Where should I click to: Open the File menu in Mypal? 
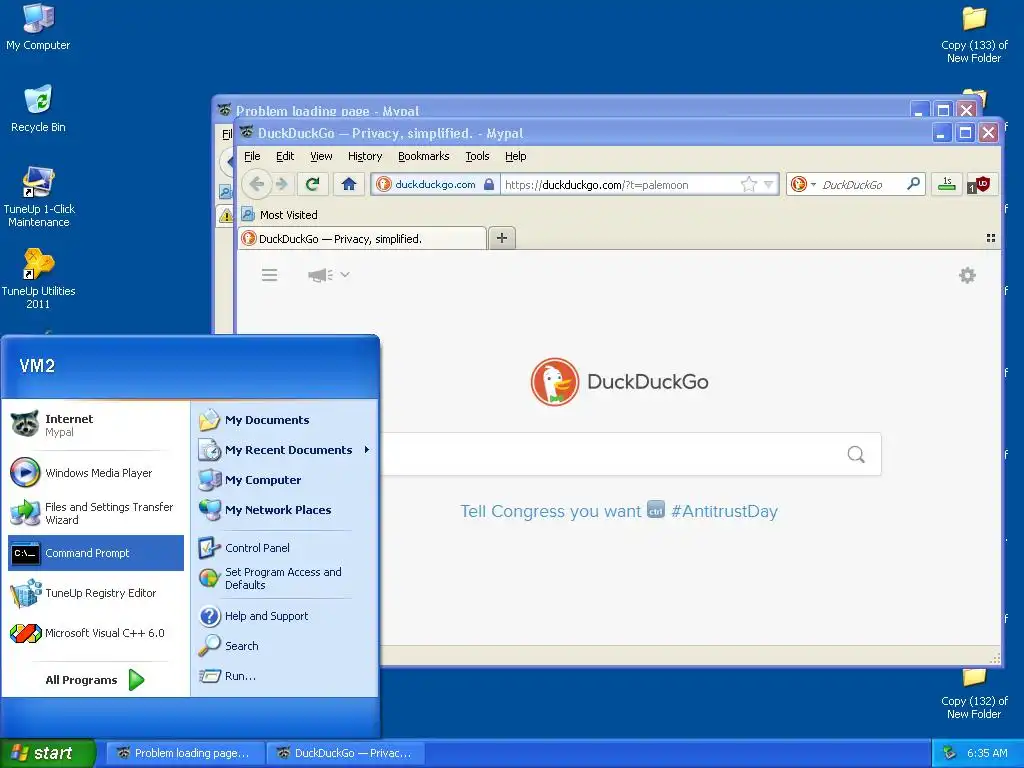(x=252, y=156)
